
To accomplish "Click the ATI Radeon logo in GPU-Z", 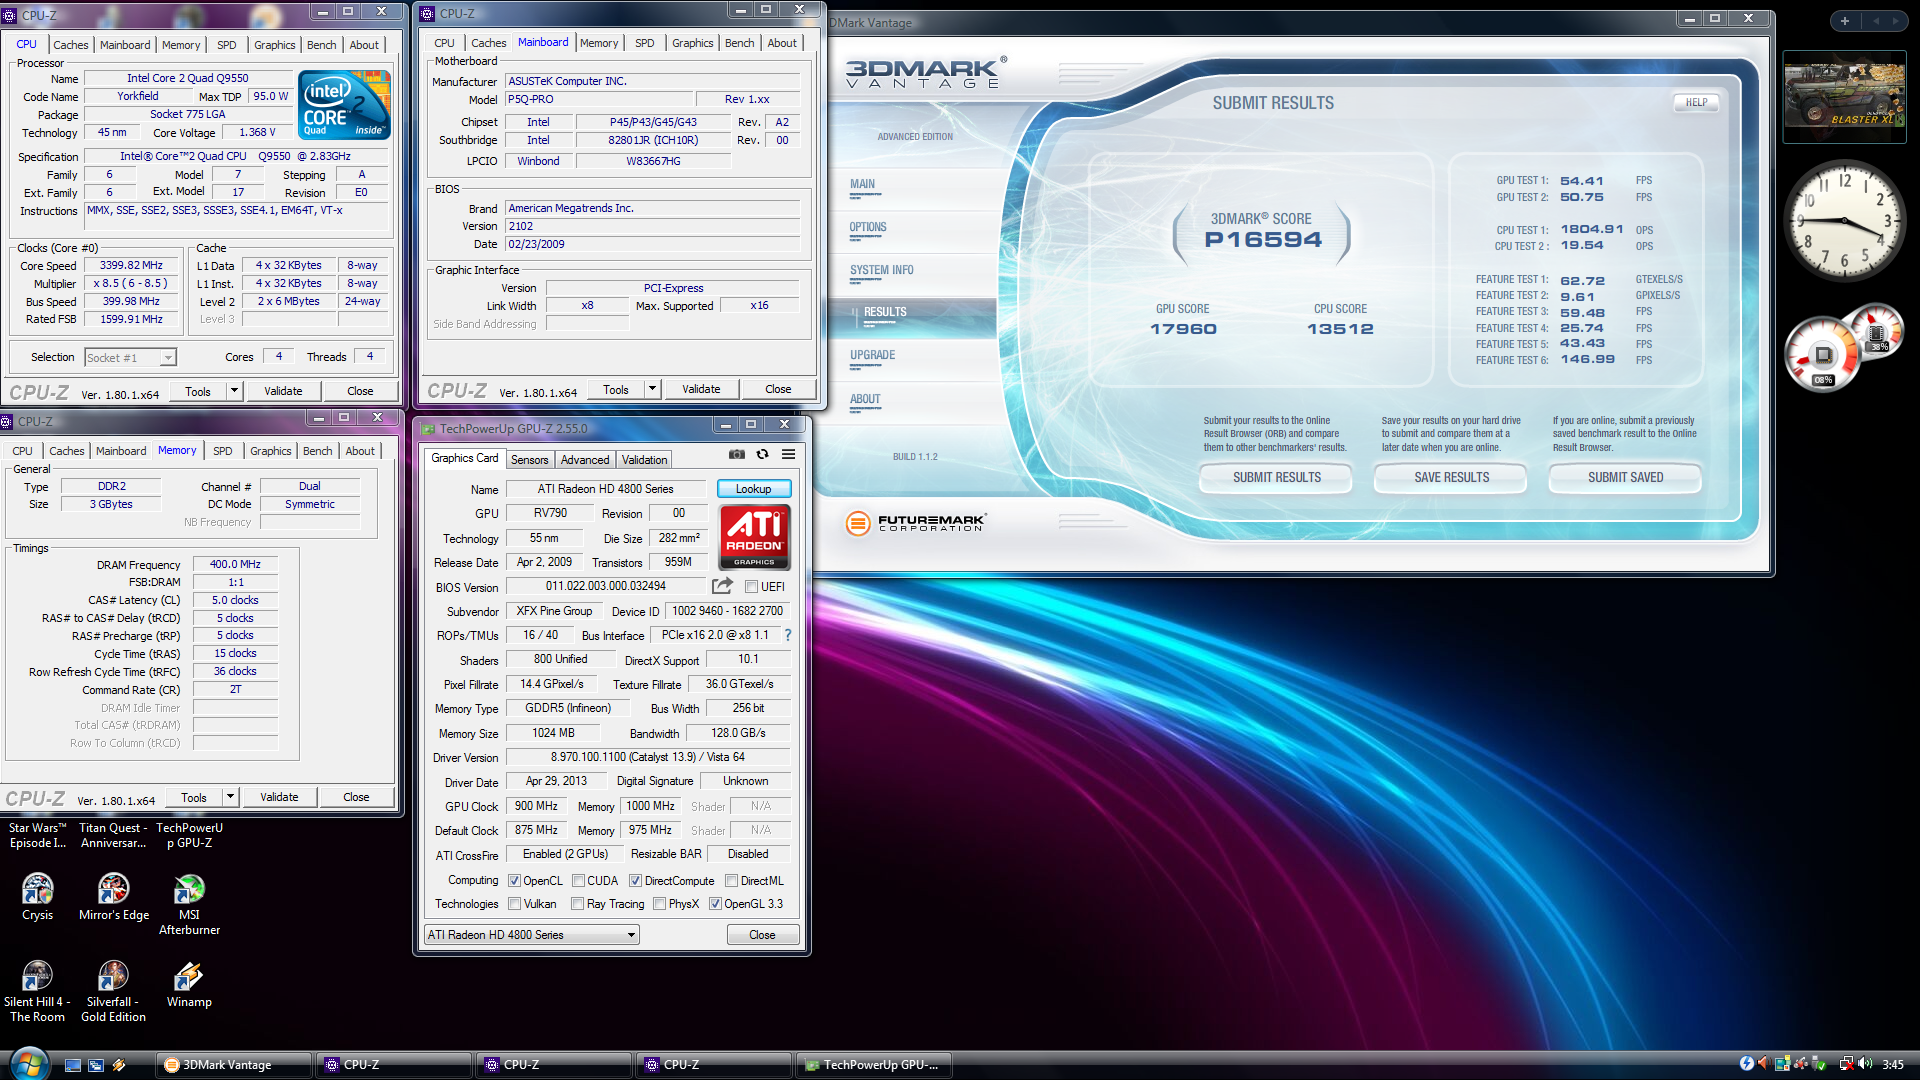I will [755, 537].
